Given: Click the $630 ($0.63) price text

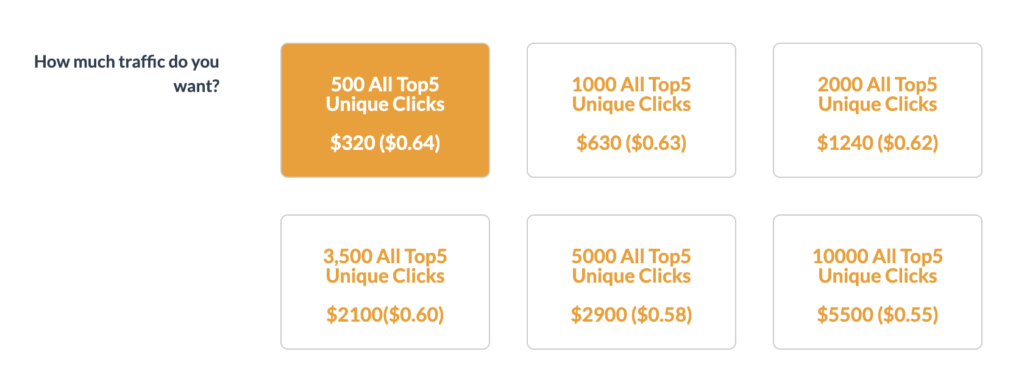Looking at the screenshot, I should click(x=631, y=144).
